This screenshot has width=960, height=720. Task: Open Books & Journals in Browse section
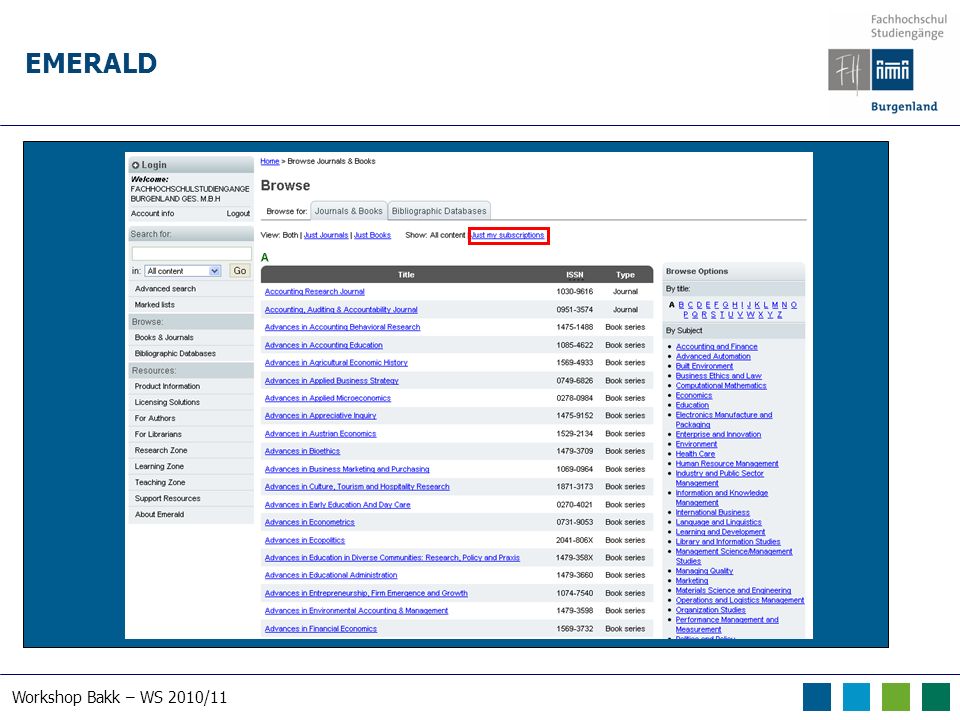pyautogui.click(x=163, y=337)
